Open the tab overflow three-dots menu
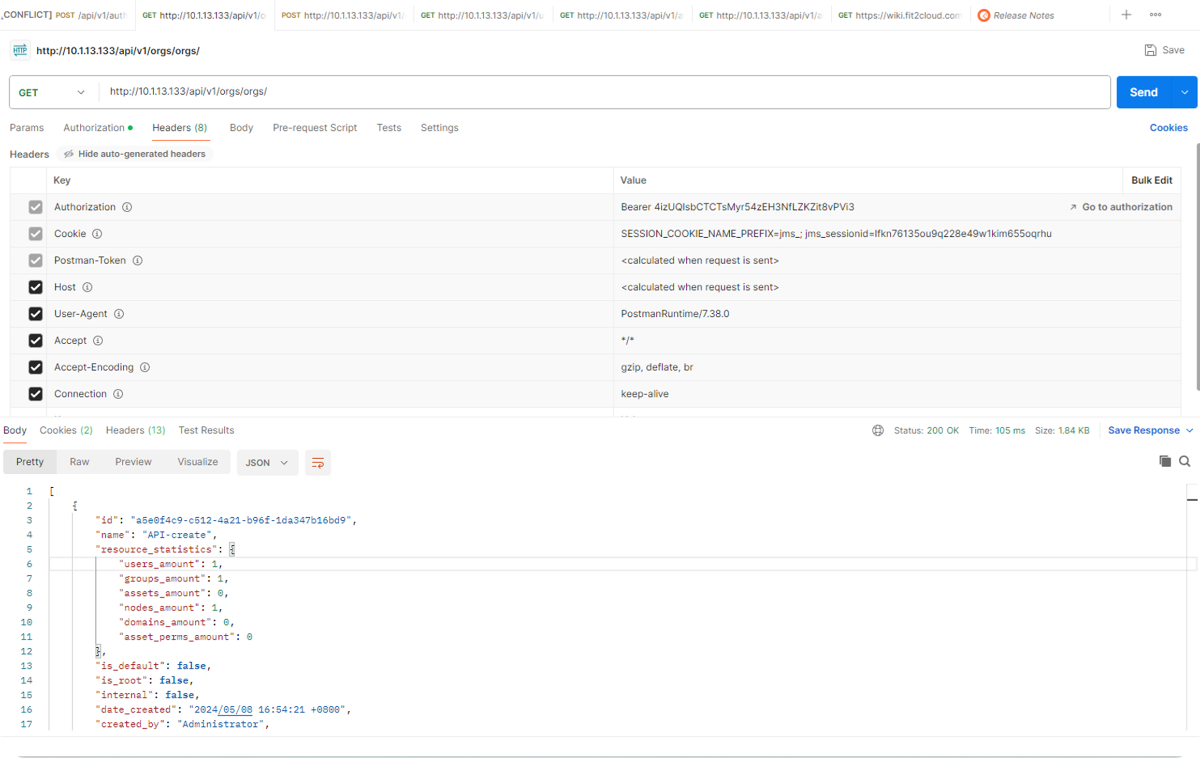The width and height of the screenshot is (1200, 758). (x=1155, y=15)
